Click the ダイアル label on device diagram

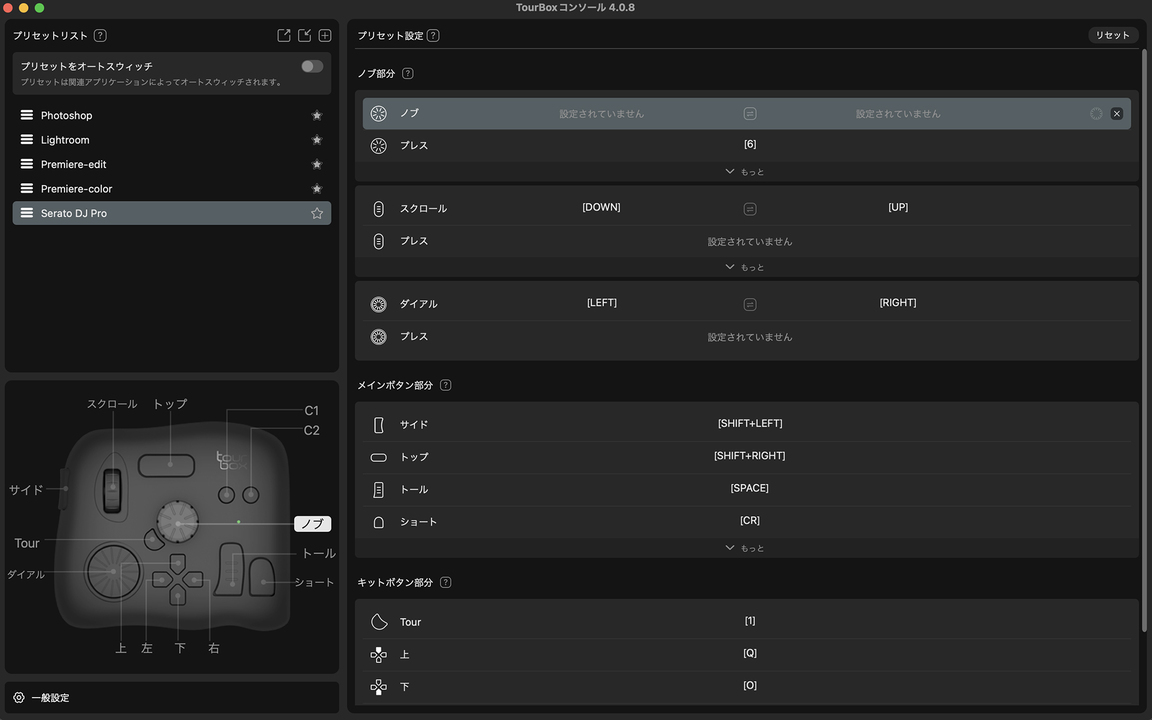click(26, 575)
